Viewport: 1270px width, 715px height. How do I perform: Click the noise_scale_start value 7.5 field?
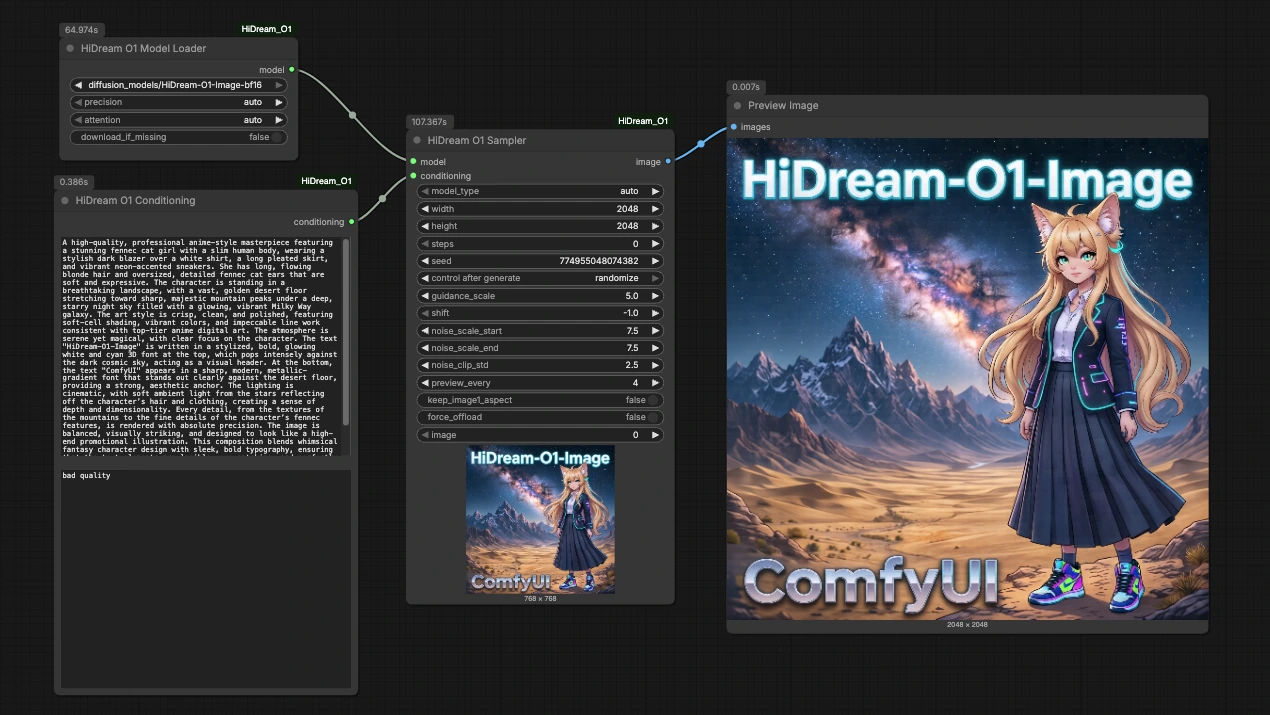540,331
